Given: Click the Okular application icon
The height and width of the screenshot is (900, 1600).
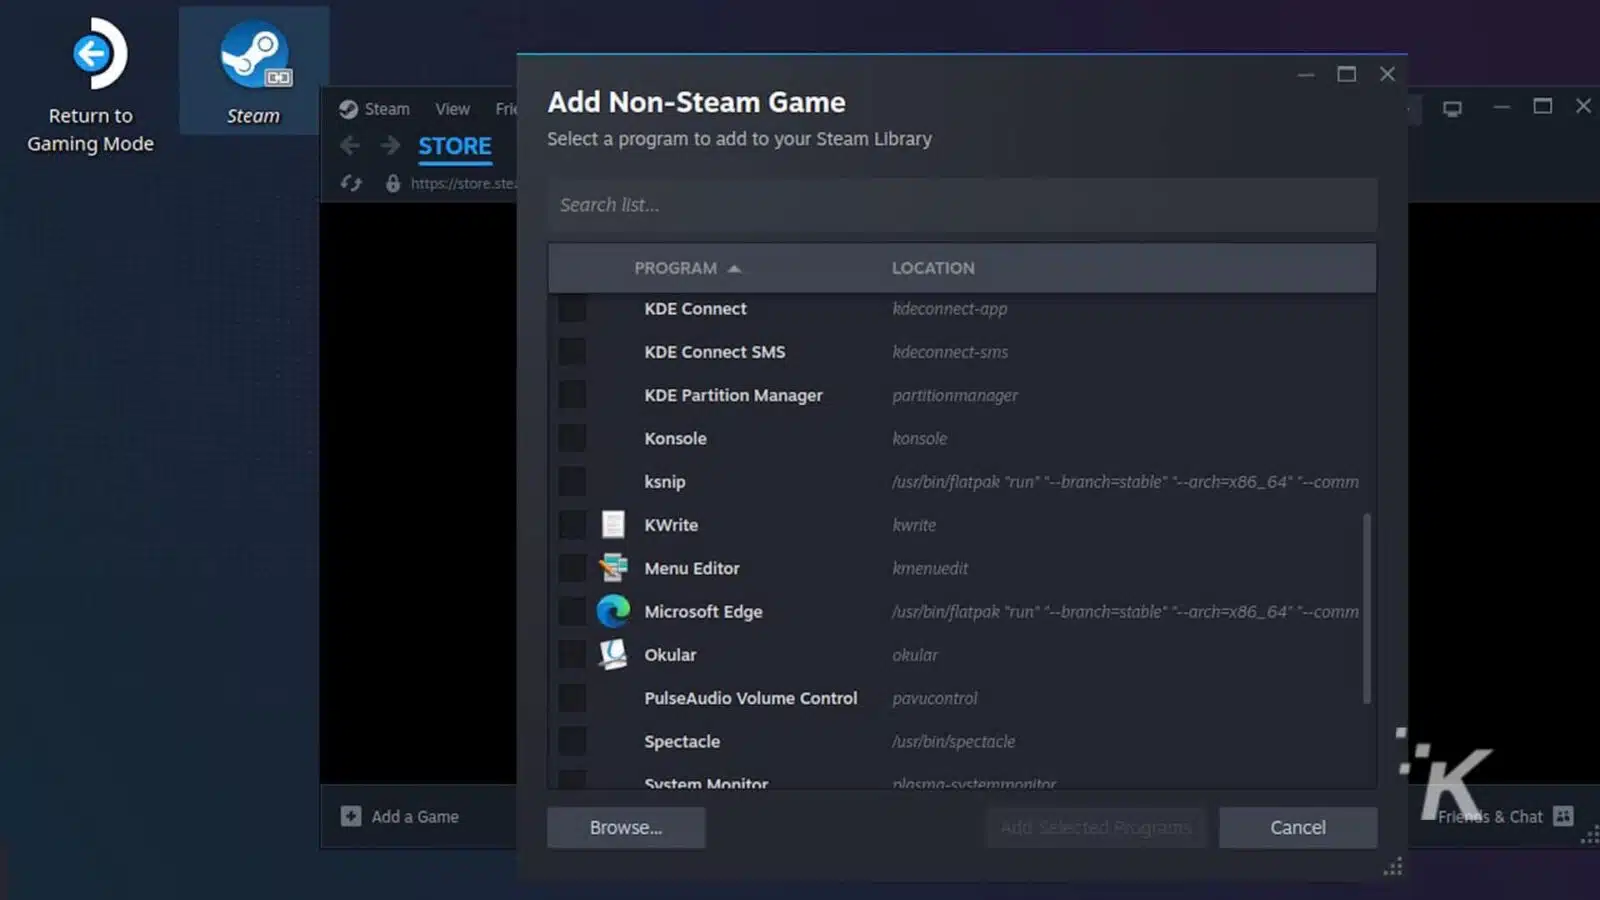Looking at the screenshot, I should 613,655.
